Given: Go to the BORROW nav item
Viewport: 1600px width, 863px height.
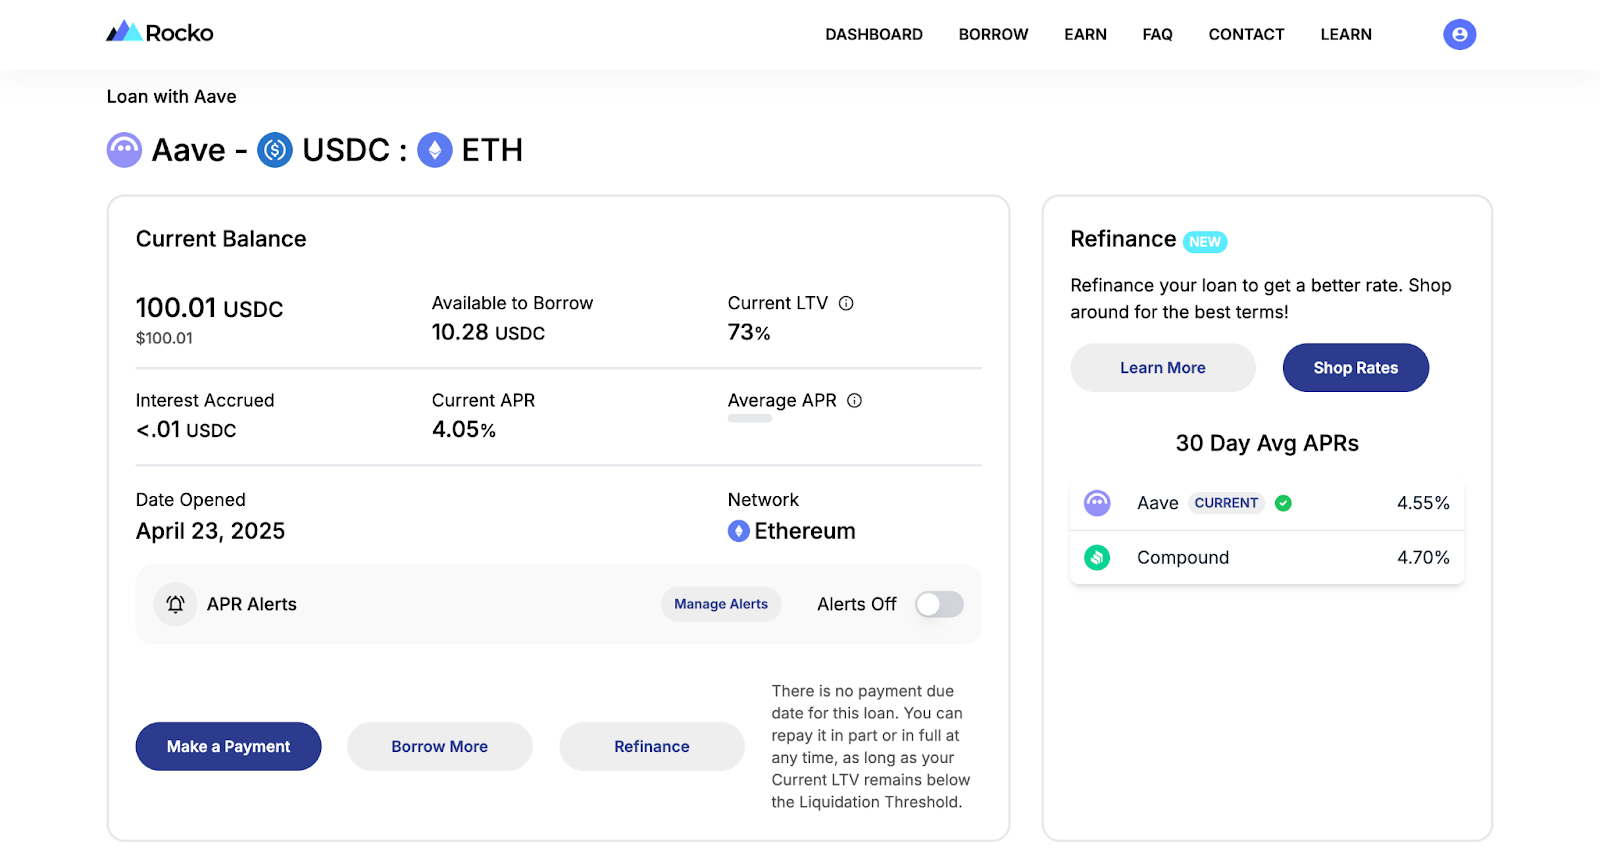Looking at the screenshot, I should (x=993, y=34).
